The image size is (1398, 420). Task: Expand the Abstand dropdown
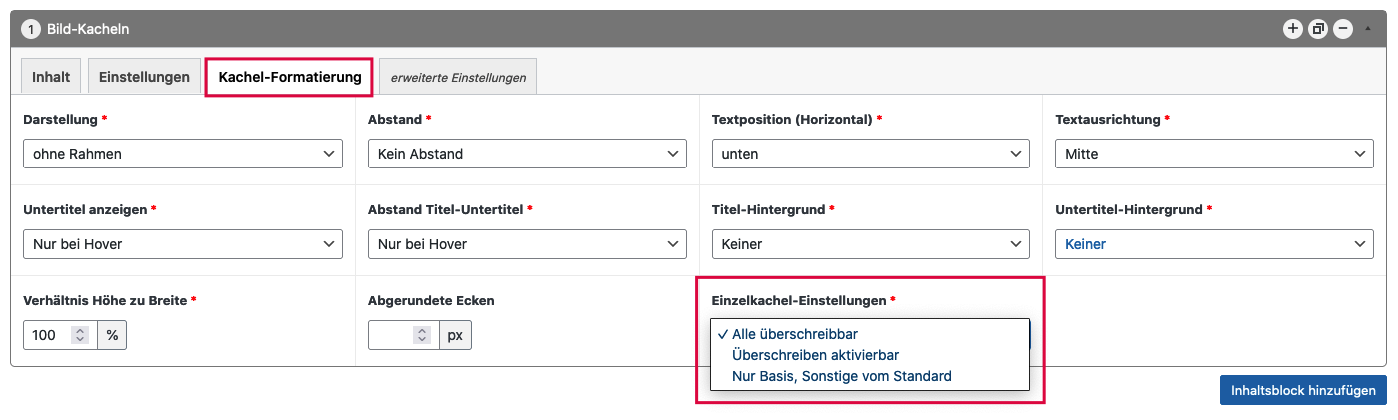coord(526,154)
